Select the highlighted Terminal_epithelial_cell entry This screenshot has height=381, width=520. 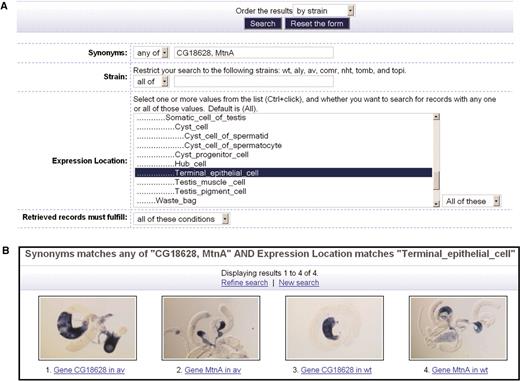[283, 173]
